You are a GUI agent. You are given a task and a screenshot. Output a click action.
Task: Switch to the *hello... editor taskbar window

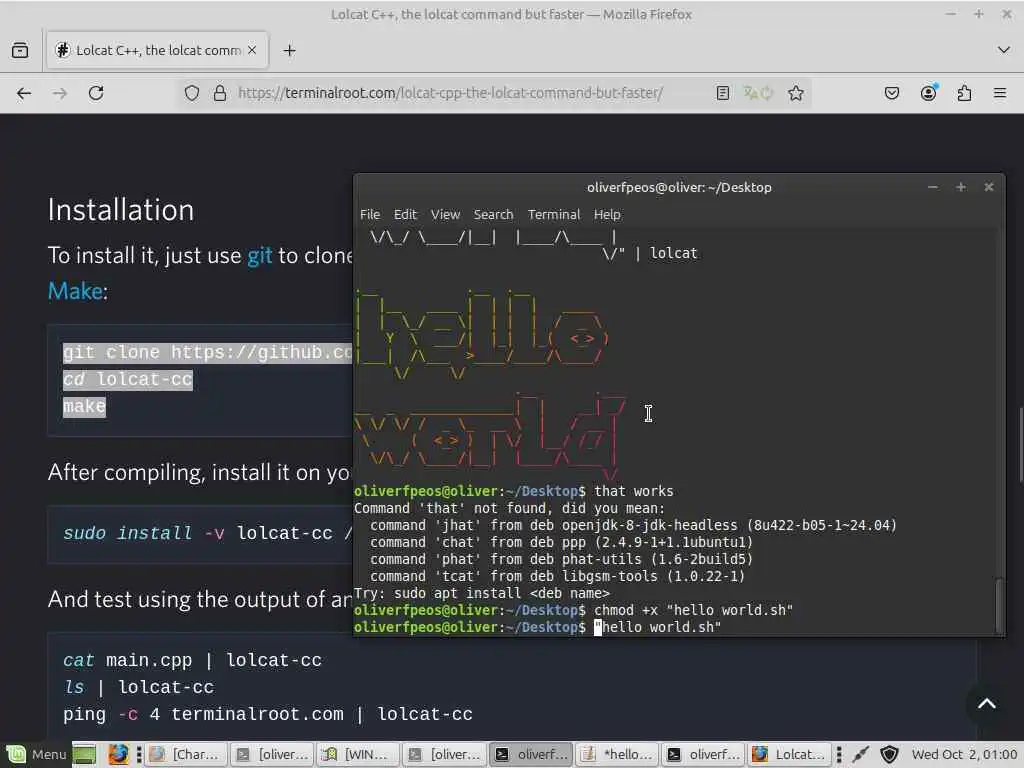616,754
